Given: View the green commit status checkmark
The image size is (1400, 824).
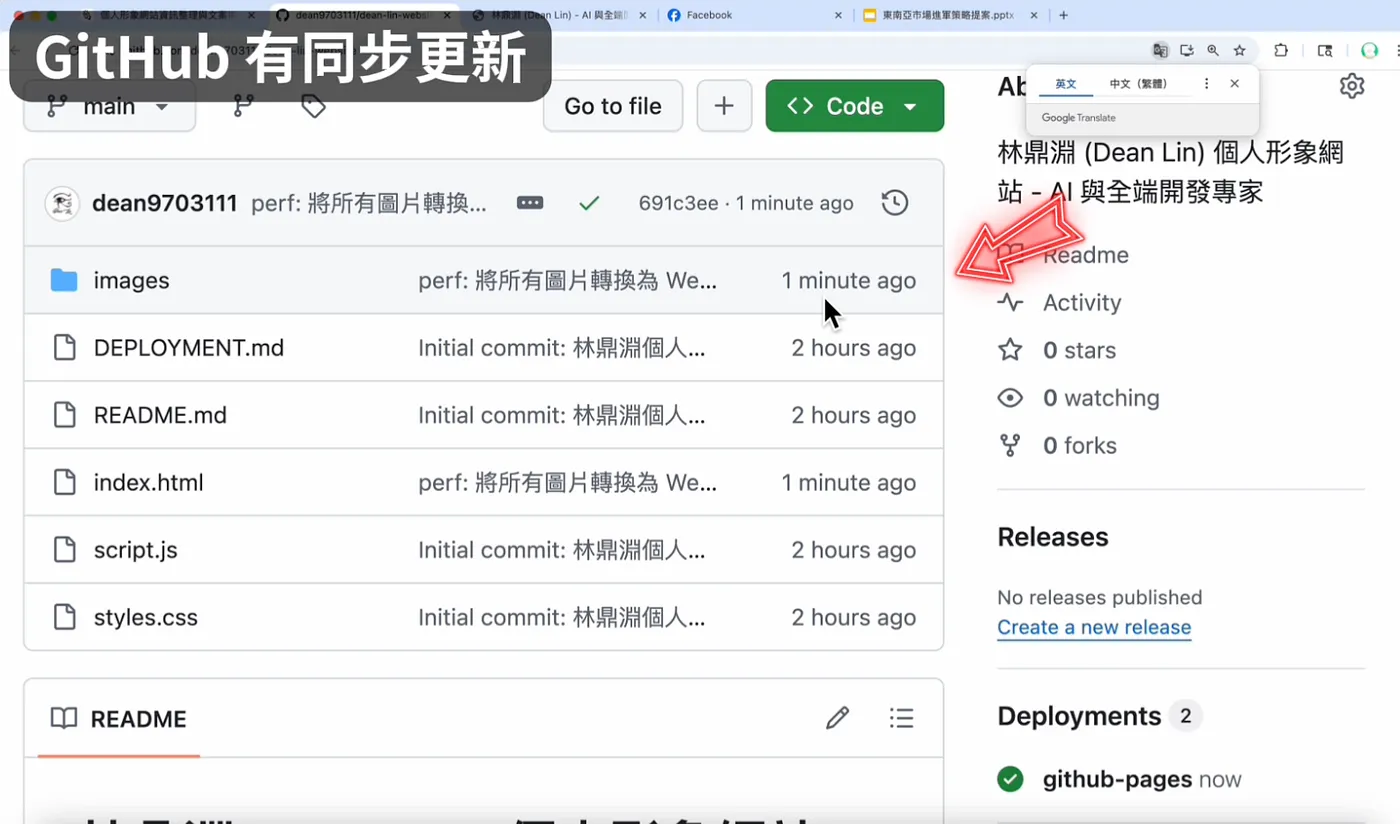Looking at the screenshot, I should point(589,203).
